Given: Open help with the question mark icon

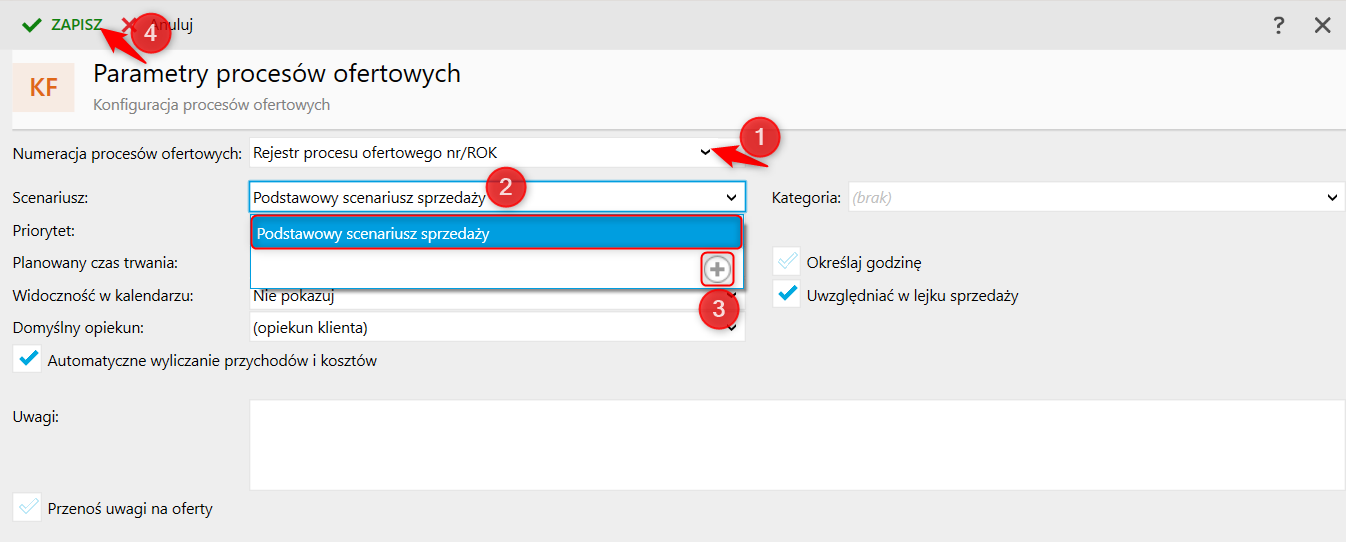Looking at the screenshot, I should [x=1278, y=26].
